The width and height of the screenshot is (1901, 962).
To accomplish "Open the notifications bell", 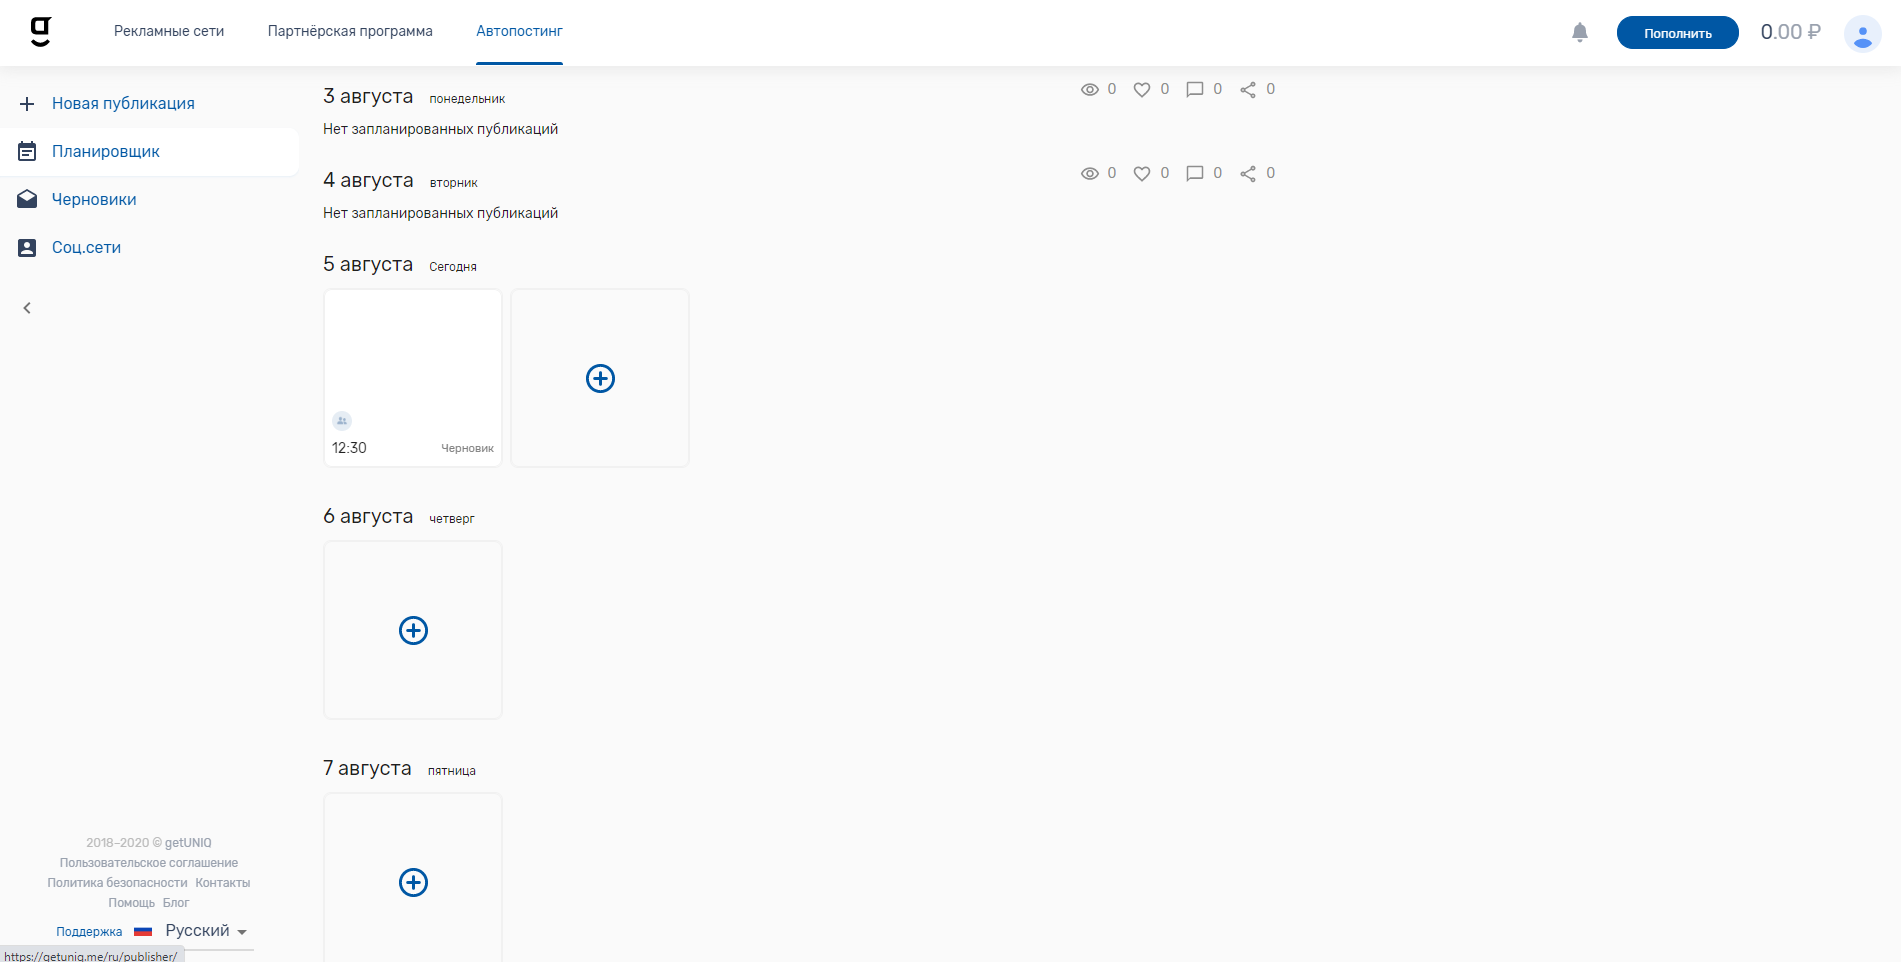I will pyautogui.click(x=1580, y=32).
